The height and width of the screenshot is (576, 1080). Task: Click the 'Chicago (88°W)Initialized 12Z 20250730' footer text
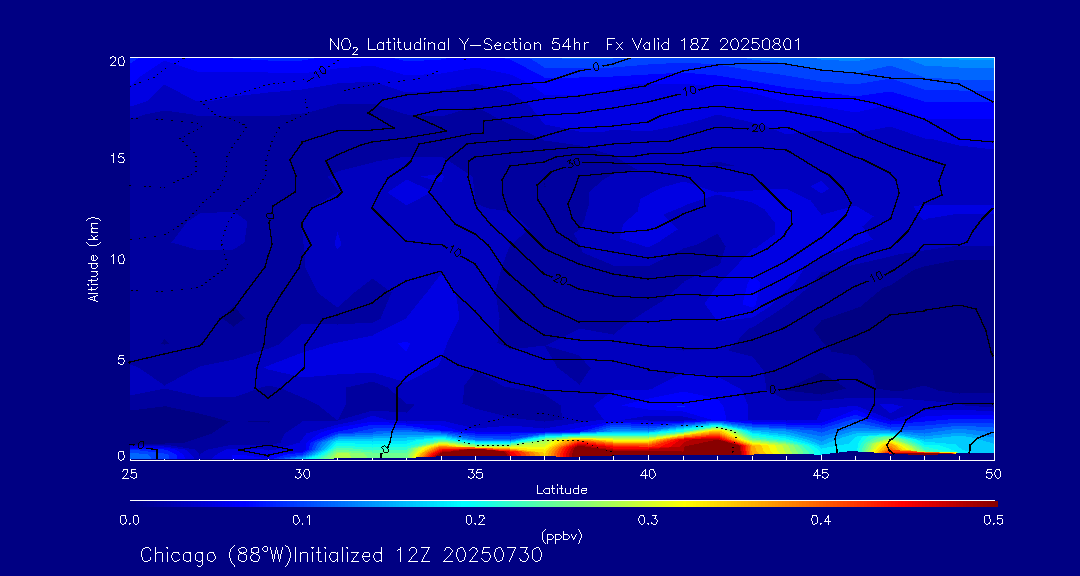coord(341,554)
